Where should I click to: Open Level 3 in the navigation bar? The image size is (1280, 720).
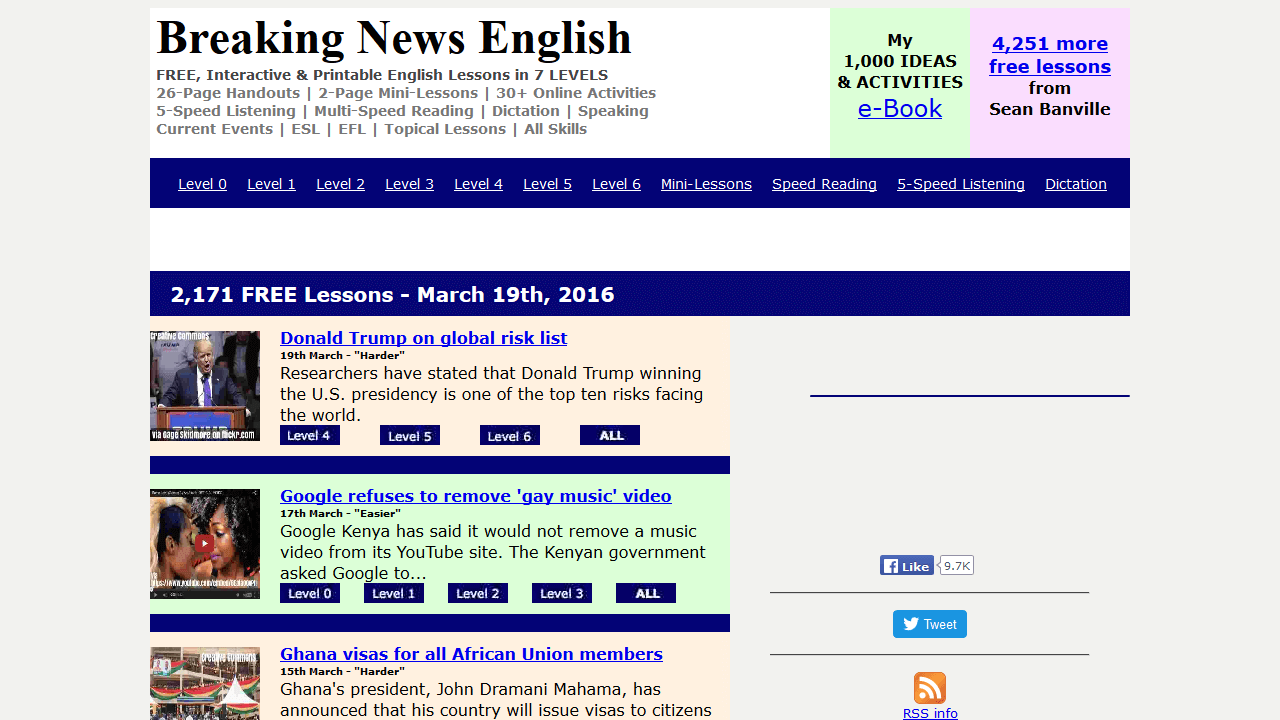coord(409,184)
